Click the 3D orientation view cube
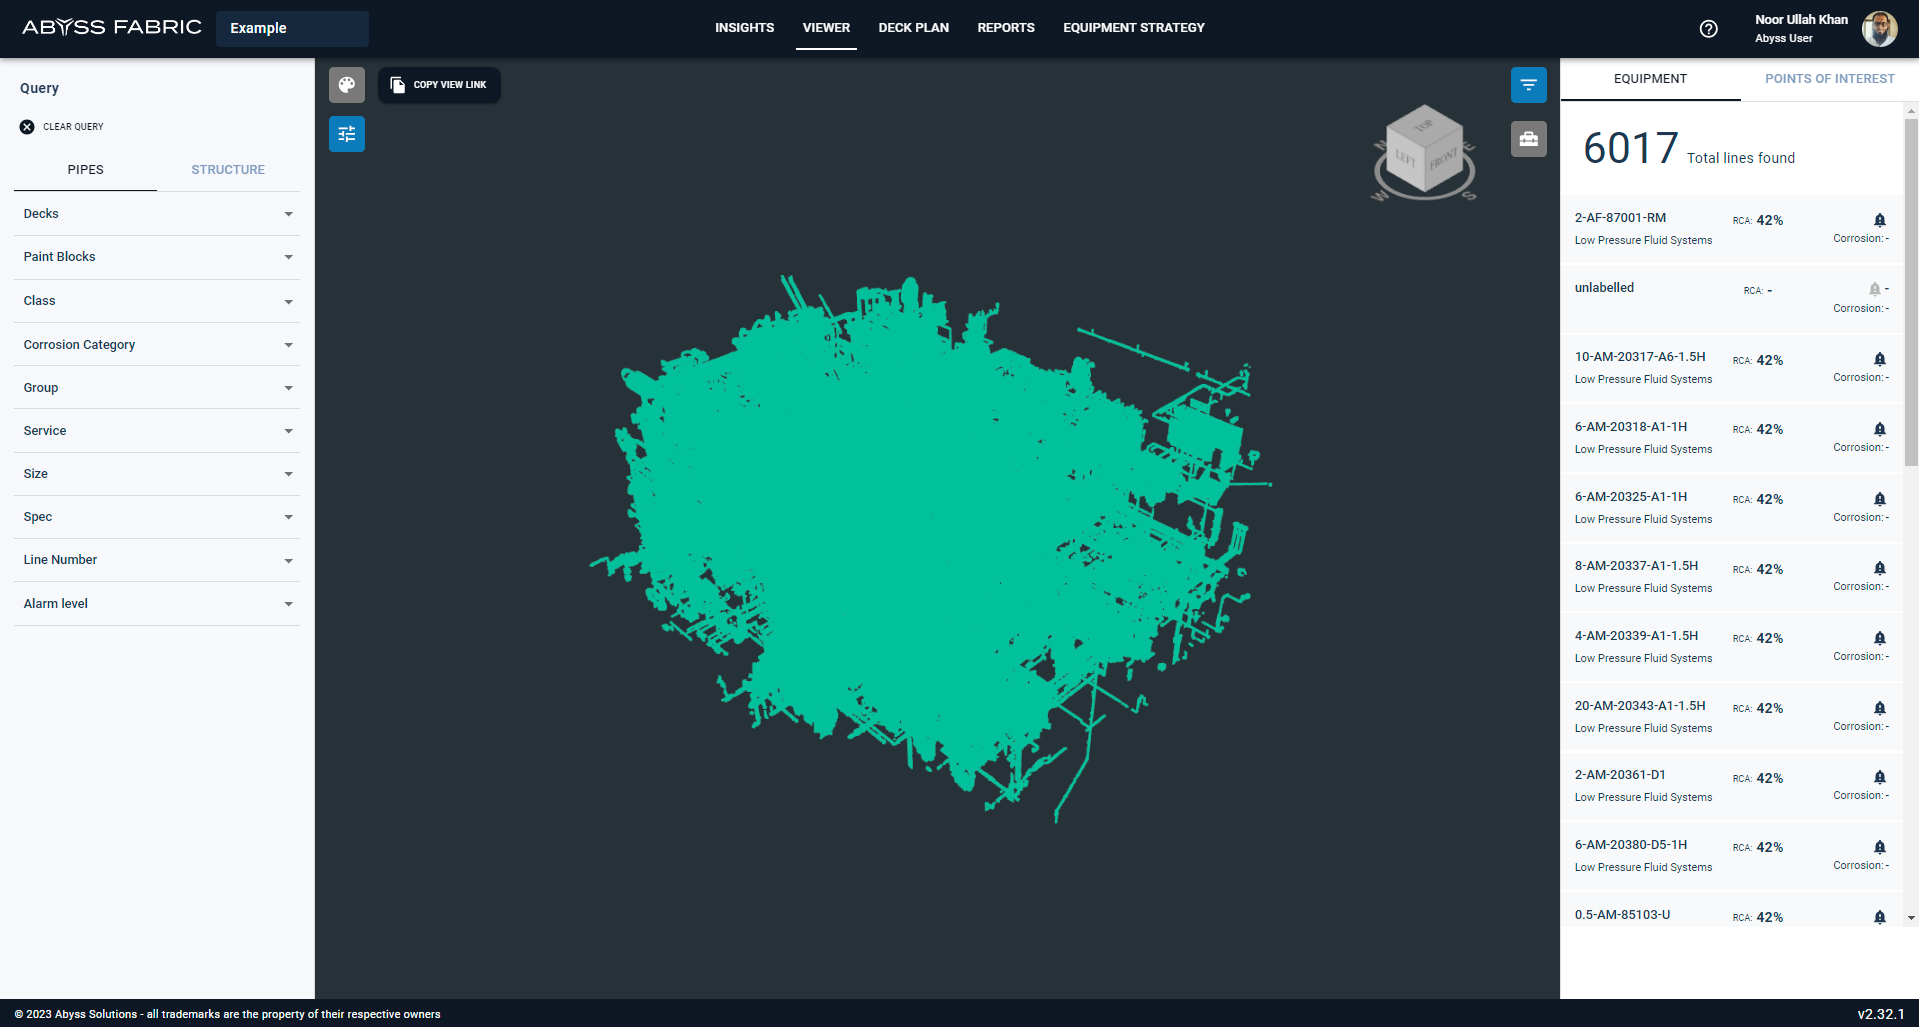This screenshot has width=1919, height=1027. [x=1424, y=152]
